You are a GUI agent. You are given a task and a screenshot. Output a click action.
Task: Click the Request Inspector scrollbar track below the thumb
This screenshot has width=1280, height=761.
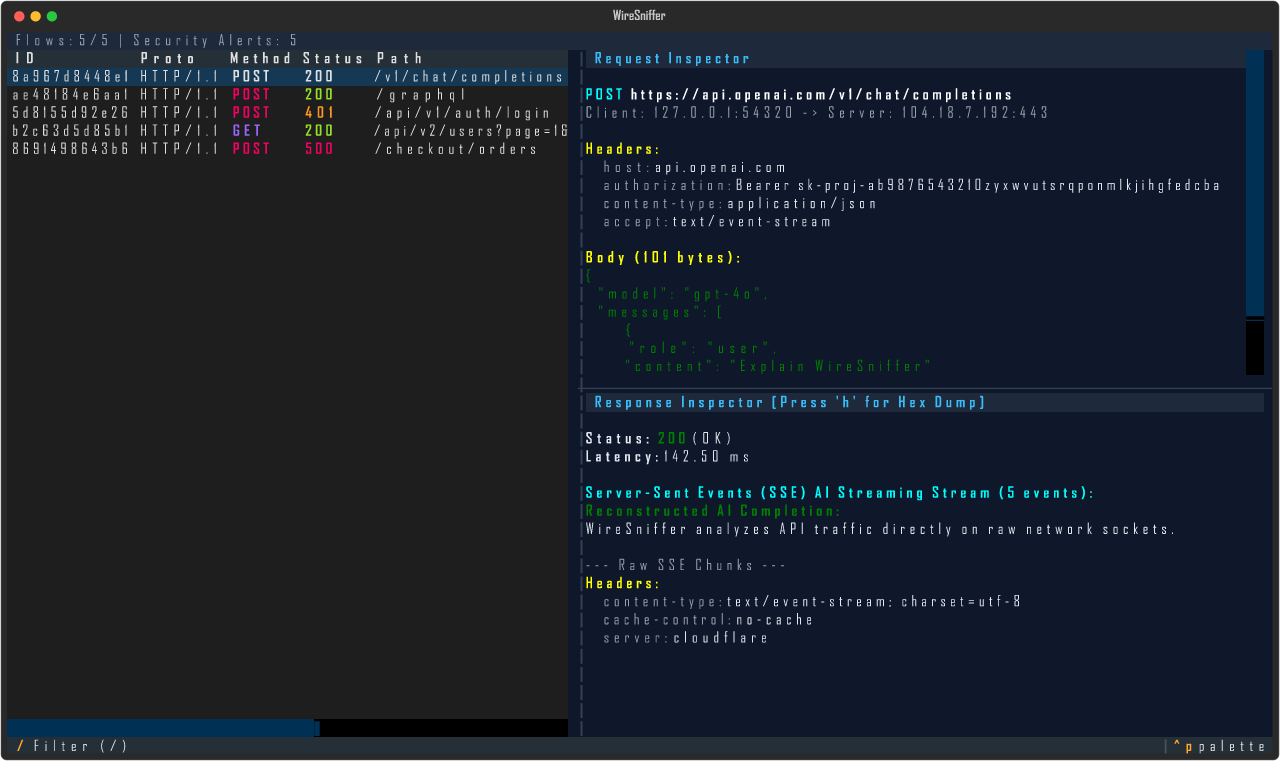1255,348
